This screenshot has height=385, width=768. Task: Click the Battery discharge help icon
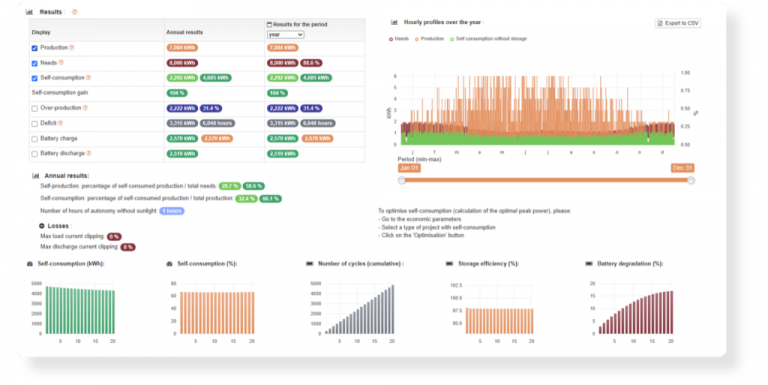coord(89,153)
